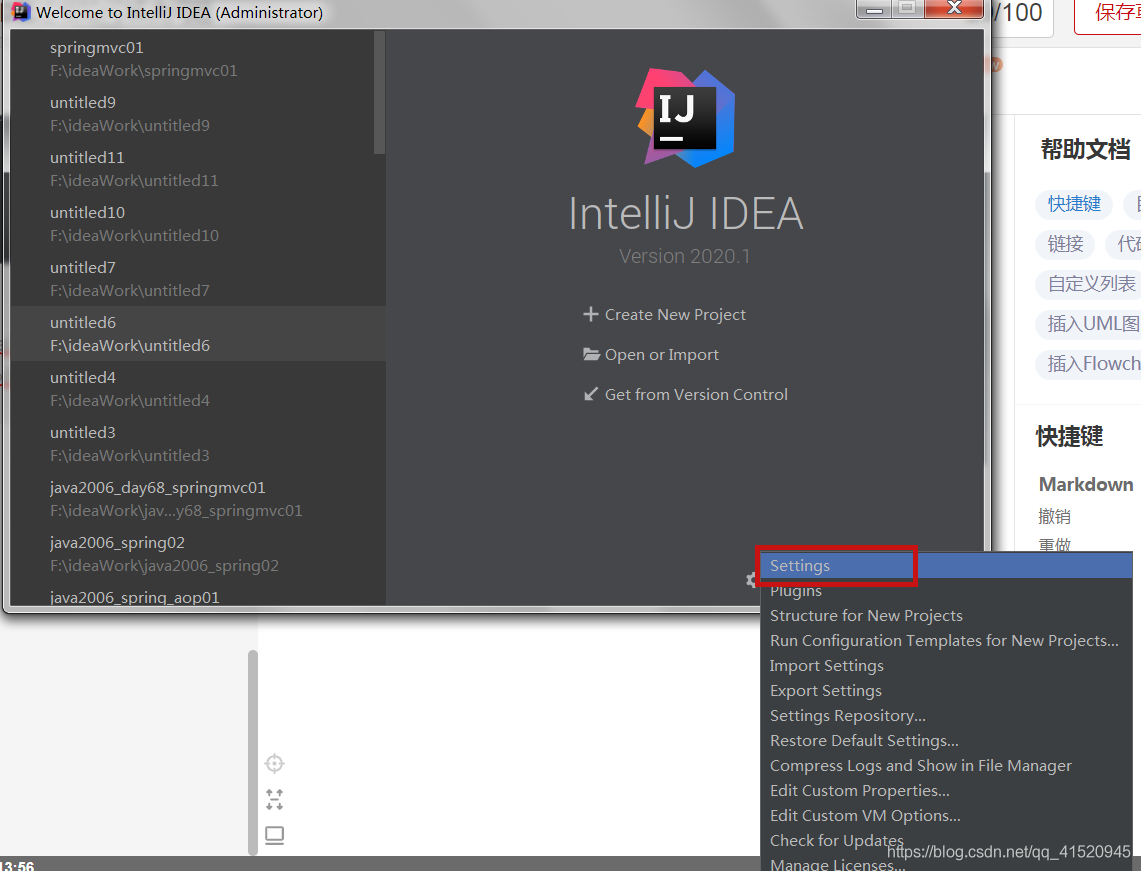Open Edit Custom Properties...
Image resolution: width=1141 pixels, height=871 pixels.
pos(946,790)
